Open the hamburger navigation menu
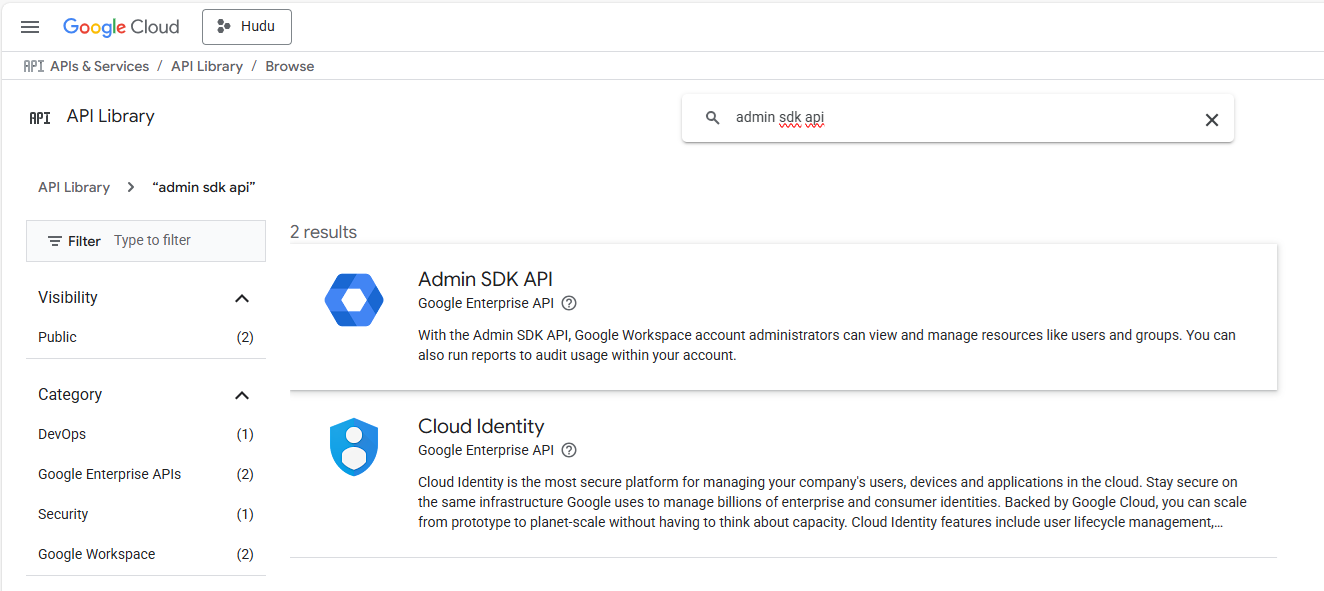The width and height of the screenshot is (1324, 591). pyautogui.click(x=30, y=27)
